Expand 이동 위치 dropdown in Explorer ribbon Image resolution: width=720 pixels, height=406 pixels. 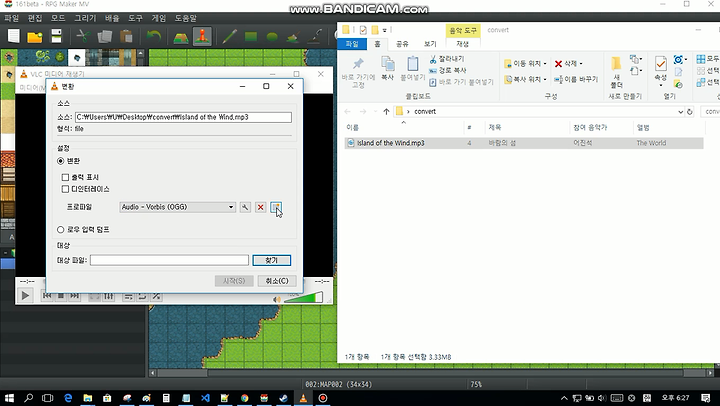pos(545,64)
